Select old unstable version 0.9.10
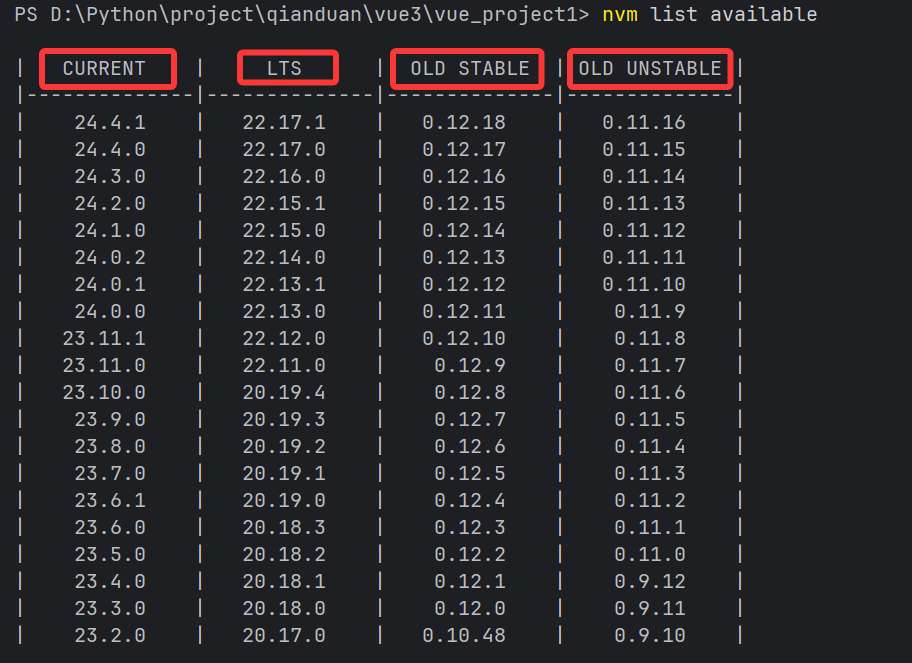This screenshot has height=663, width=912. click(x=650, y=635)
